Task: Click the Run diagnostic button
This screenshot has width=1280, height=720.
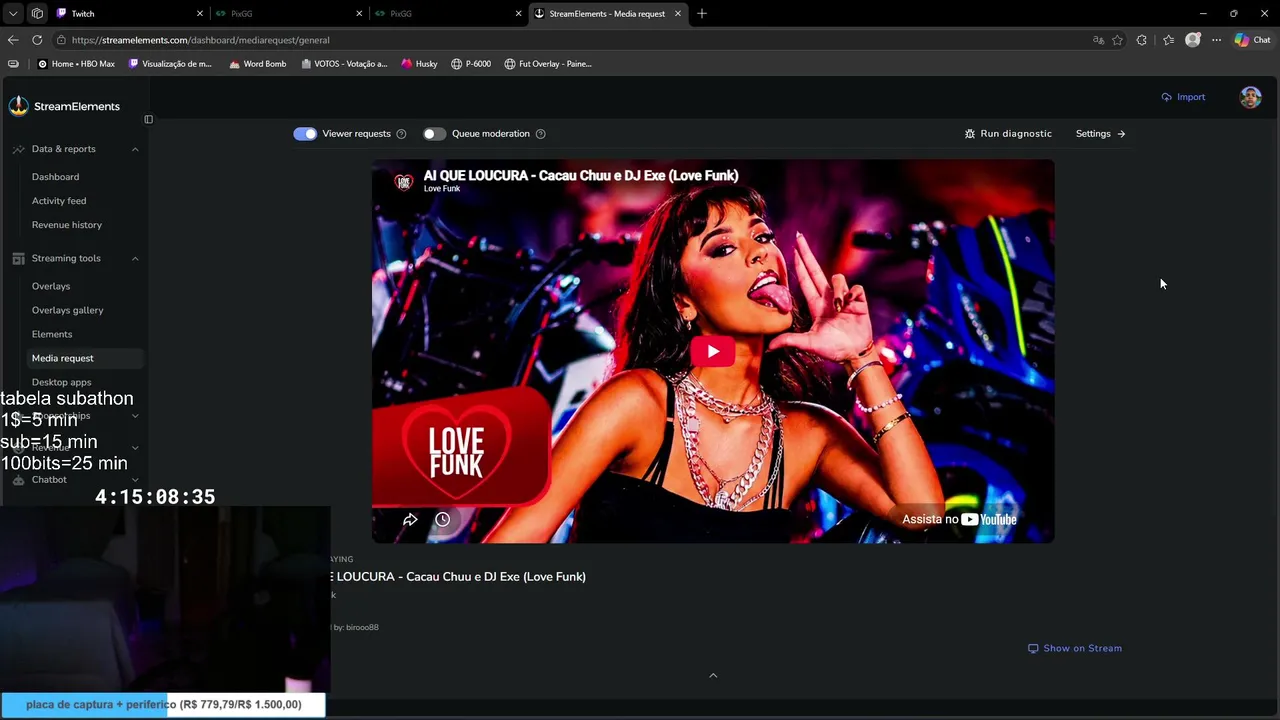Action: tap(1008, 134)
